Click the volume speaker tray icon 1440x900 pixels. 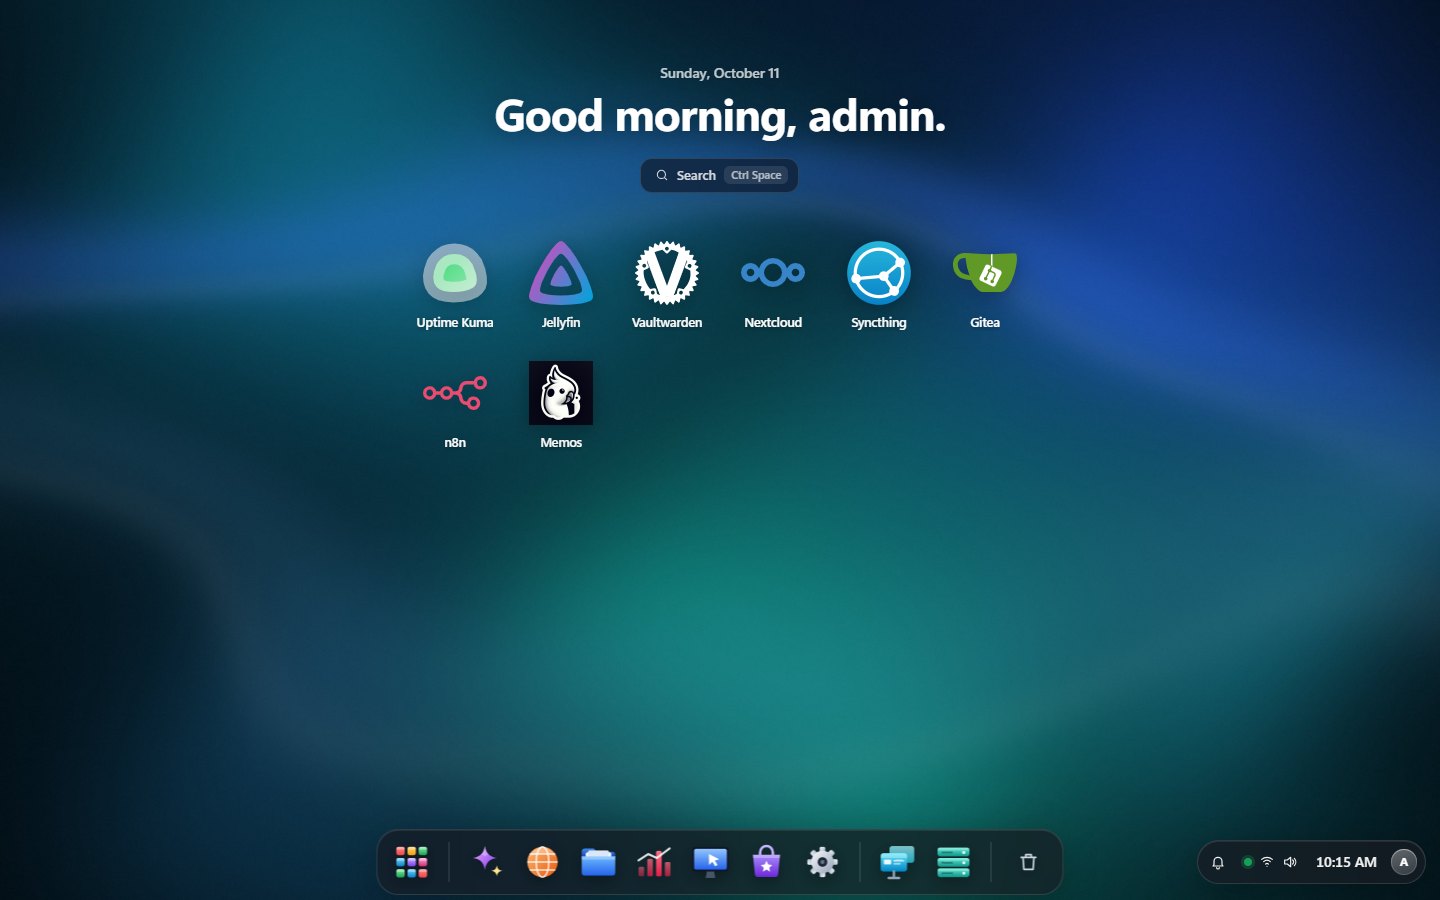[1290, 862]
